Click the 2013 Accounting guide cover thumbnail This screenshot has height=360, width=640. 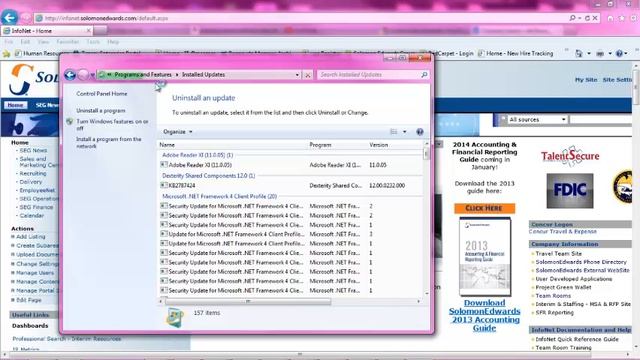pos(484,257)
